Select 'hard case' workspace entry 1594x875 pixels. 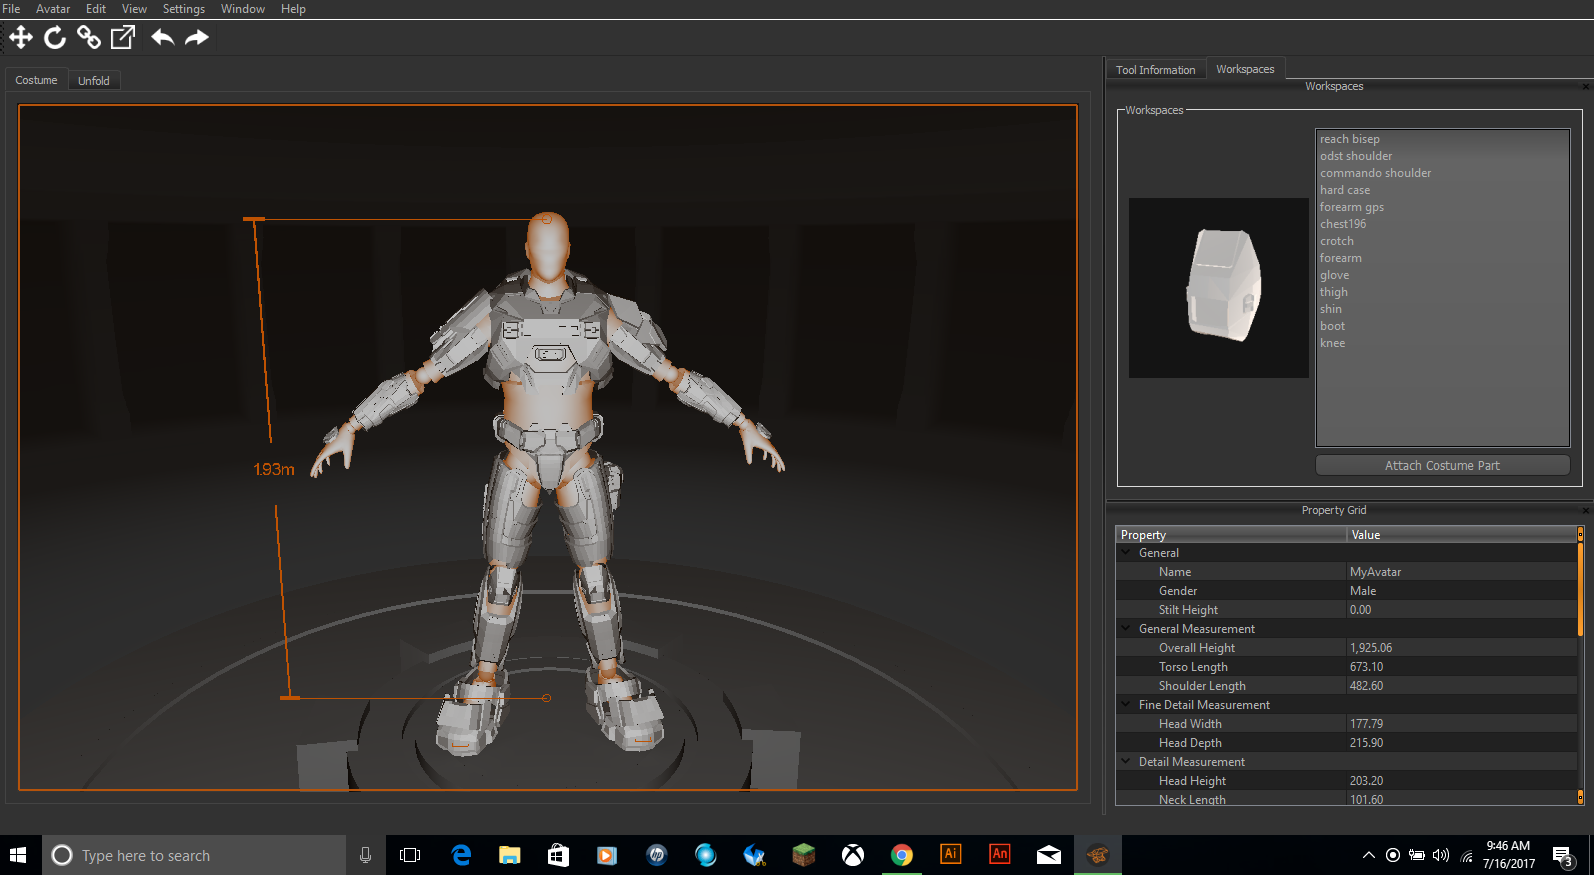[x=1344, y=190]
